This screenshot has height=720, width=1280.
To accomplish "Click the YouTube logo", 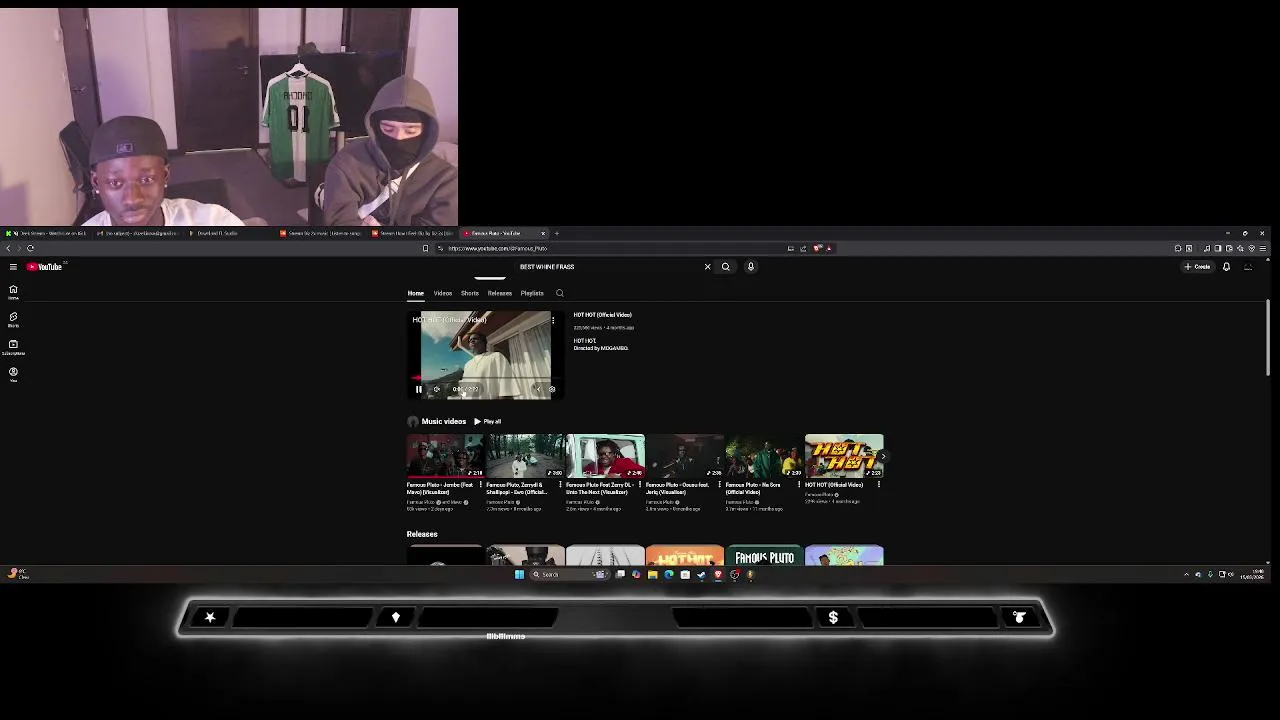I will (45, 267).
